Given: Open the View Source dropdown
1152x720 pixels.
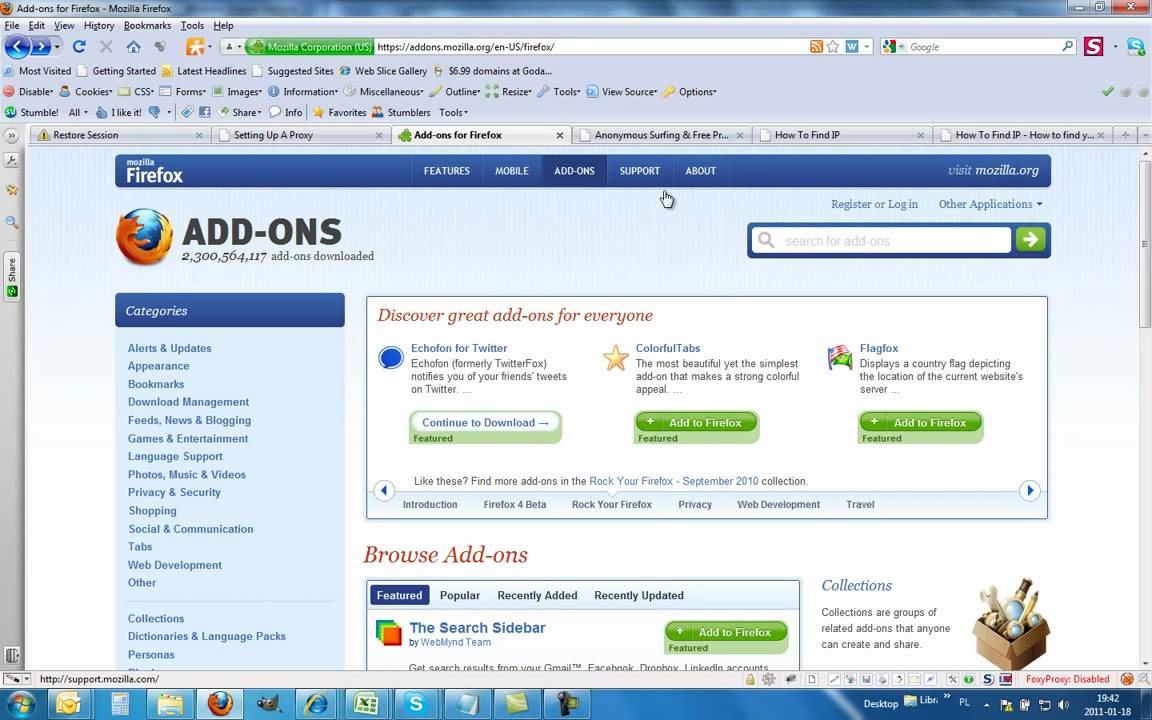Looking at the screenshot, I should (x=622, y=92).
